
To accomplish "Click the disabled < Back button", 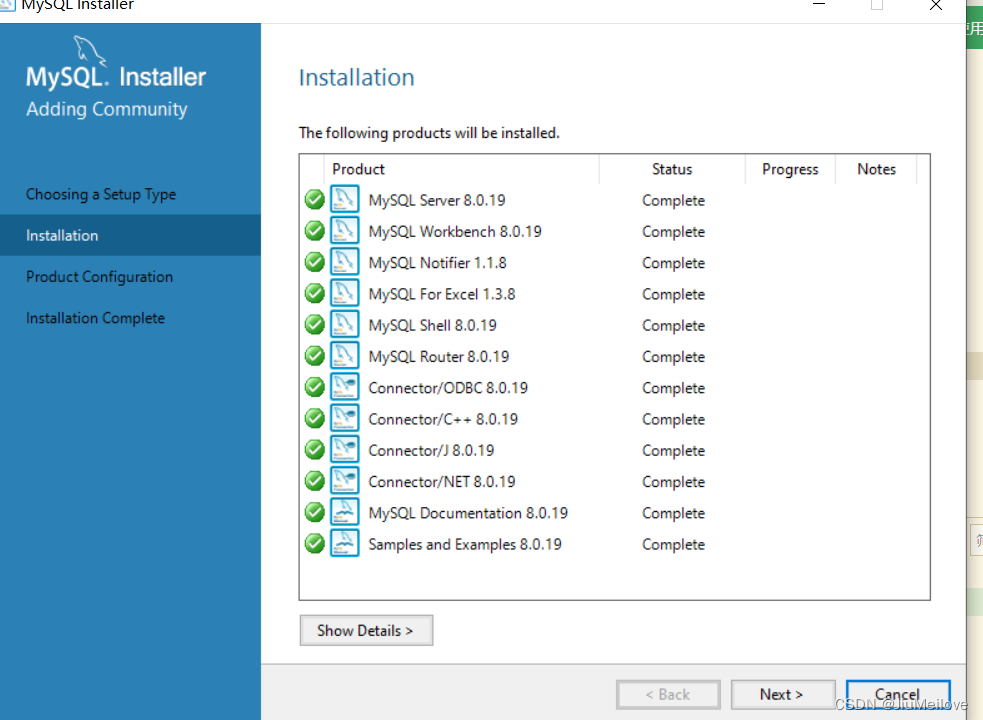I will tap(668, 694).
